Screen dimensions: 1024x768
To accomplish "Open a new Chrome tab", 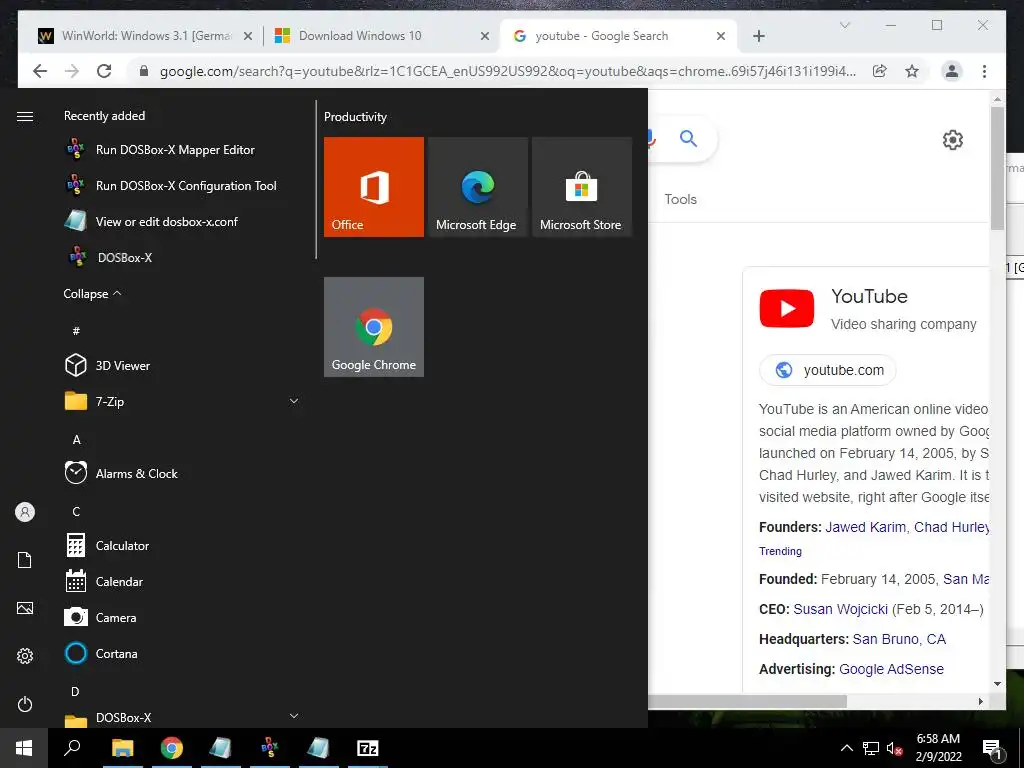I will (x=758, y=36).
